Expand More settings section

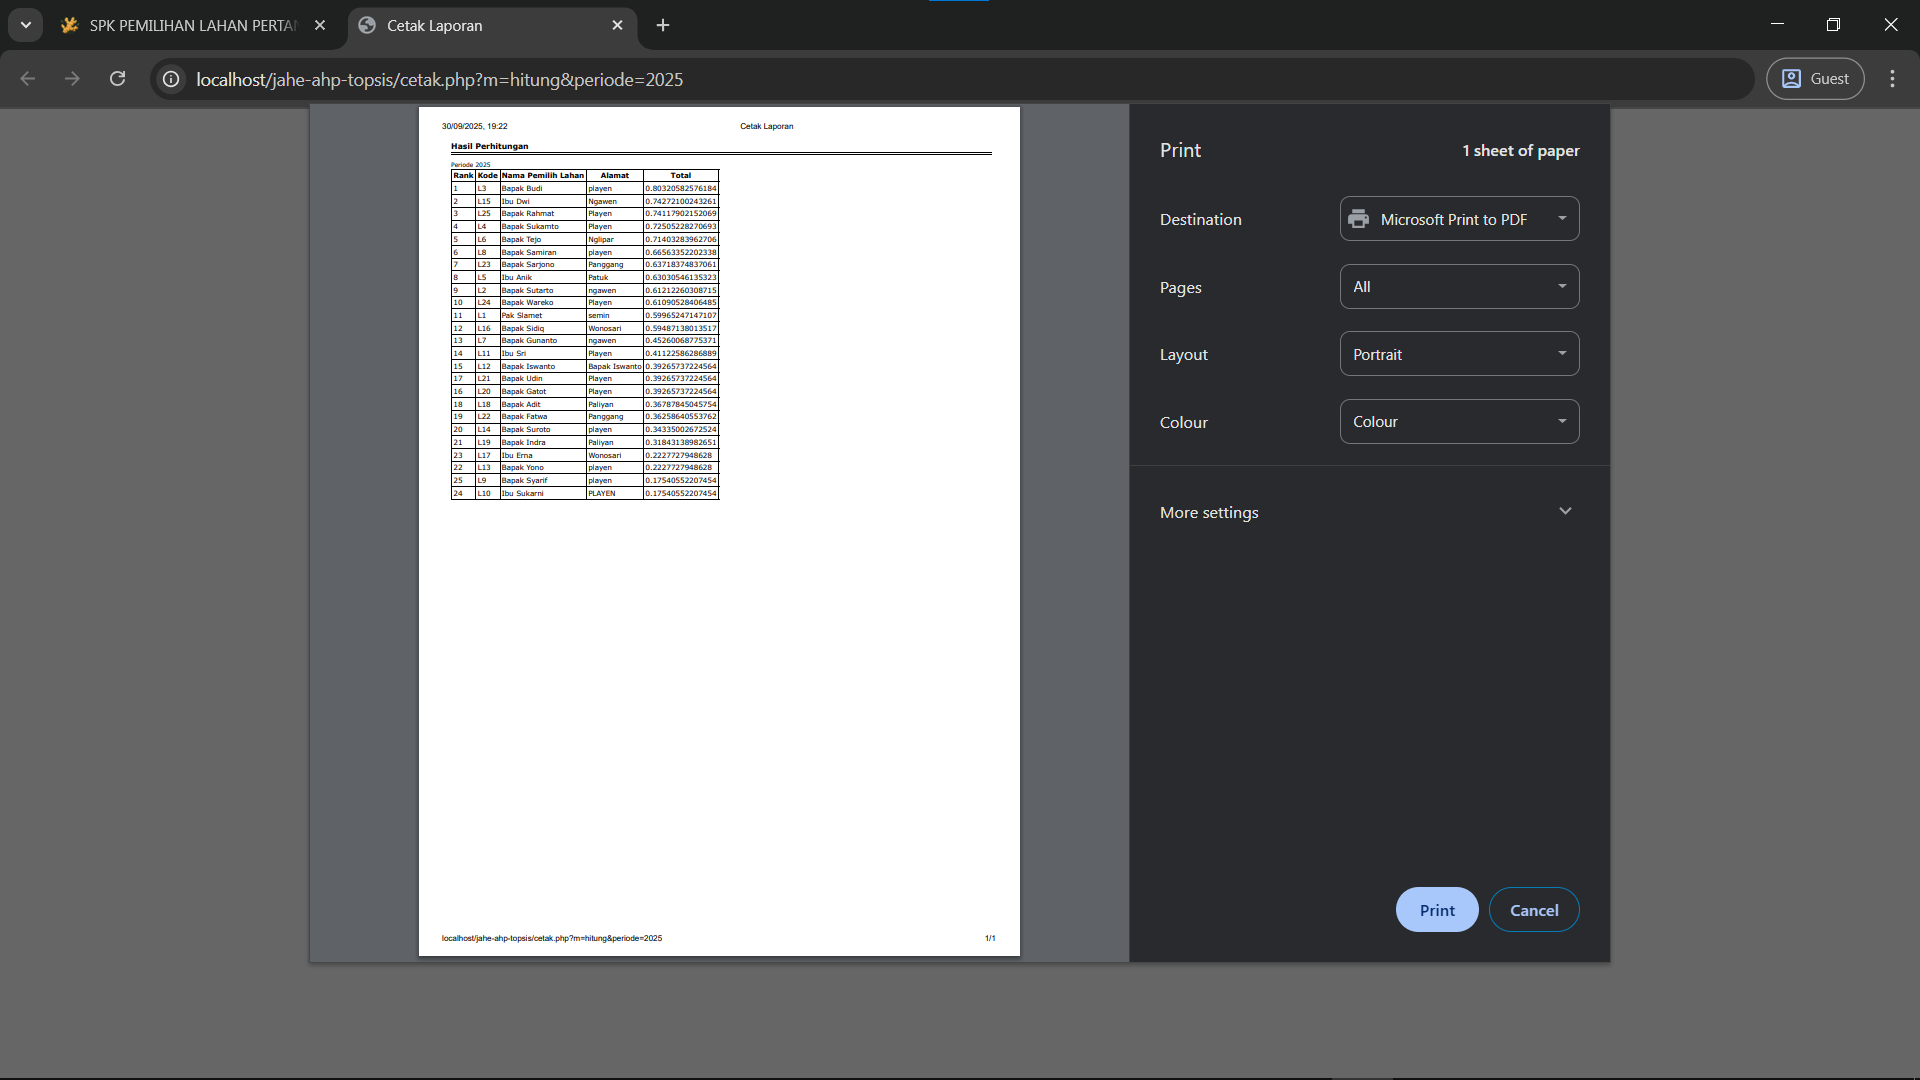pyautogui.click(x=1369, y=512)
